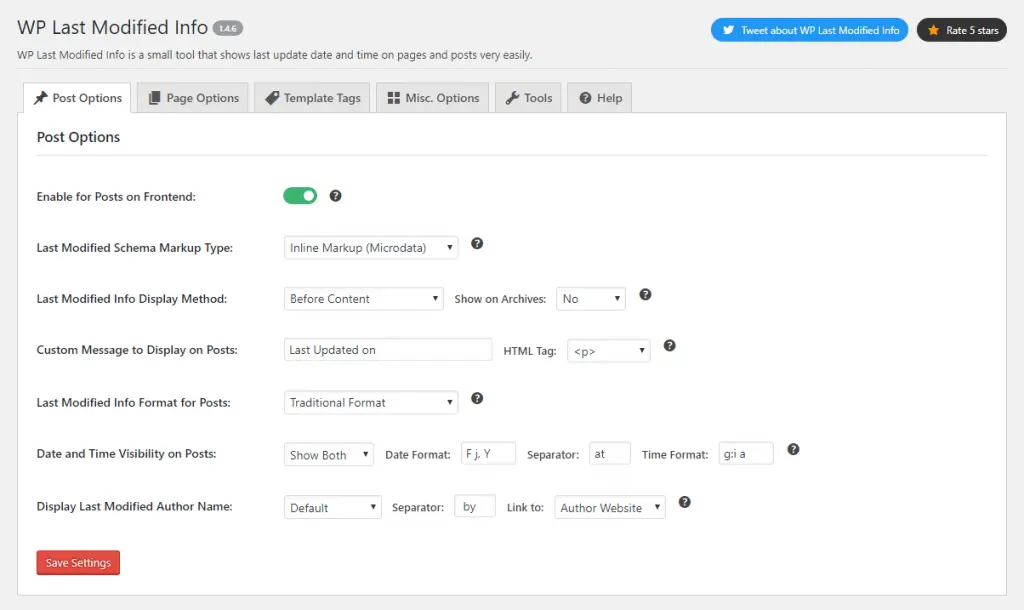Click help icon after Time Format field
Image resolution: width=1024 pixels, height=610 pixels.
(793, 449)
